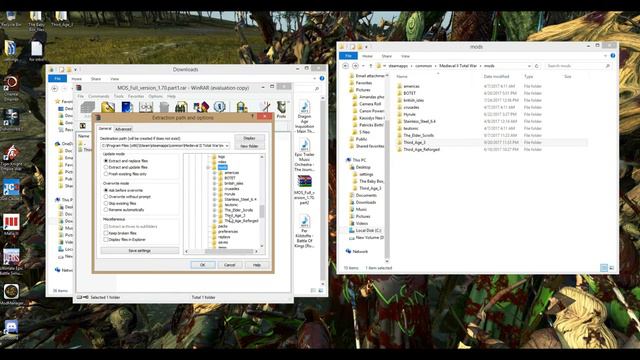
Task: Select Discord desktop shortcut
Action: pyautogui.click(x=11, y=329)
